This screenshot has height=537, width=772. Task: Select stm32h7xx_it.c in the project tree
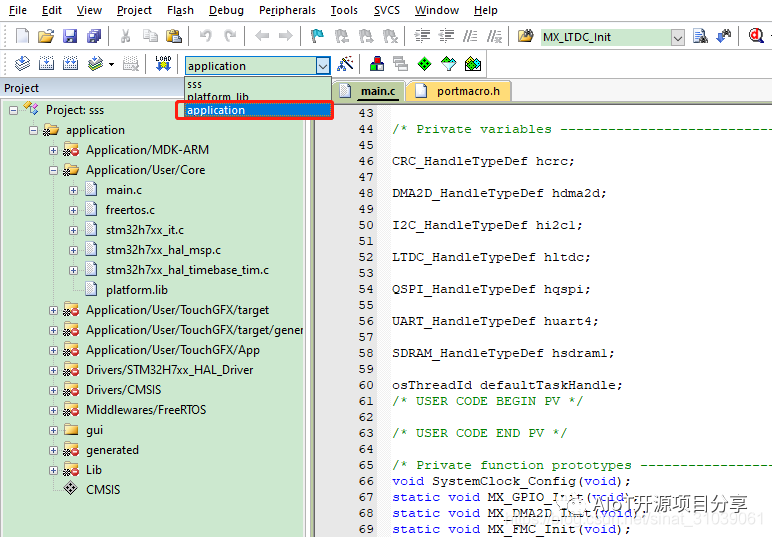pos(145,230)
